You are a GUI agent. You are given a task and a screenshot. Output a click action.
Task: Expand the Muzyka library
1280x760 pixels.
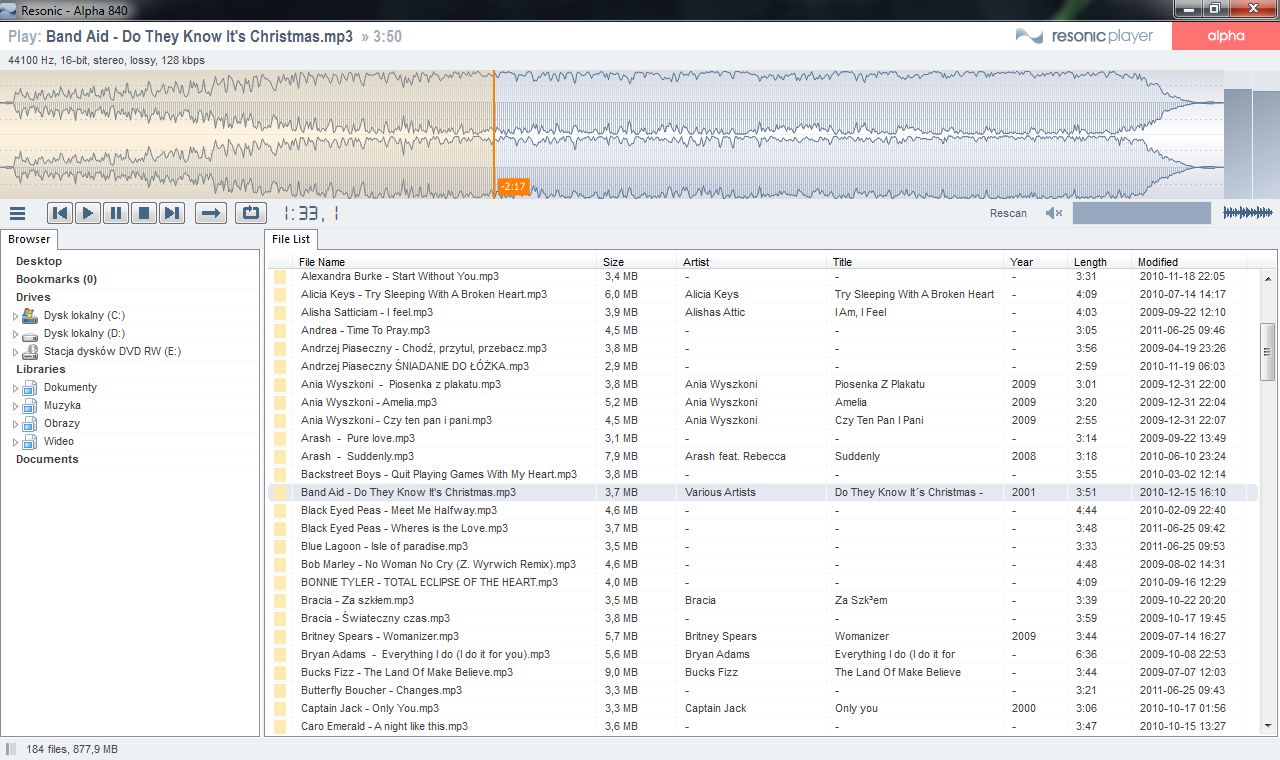click(x=15, y=406)
